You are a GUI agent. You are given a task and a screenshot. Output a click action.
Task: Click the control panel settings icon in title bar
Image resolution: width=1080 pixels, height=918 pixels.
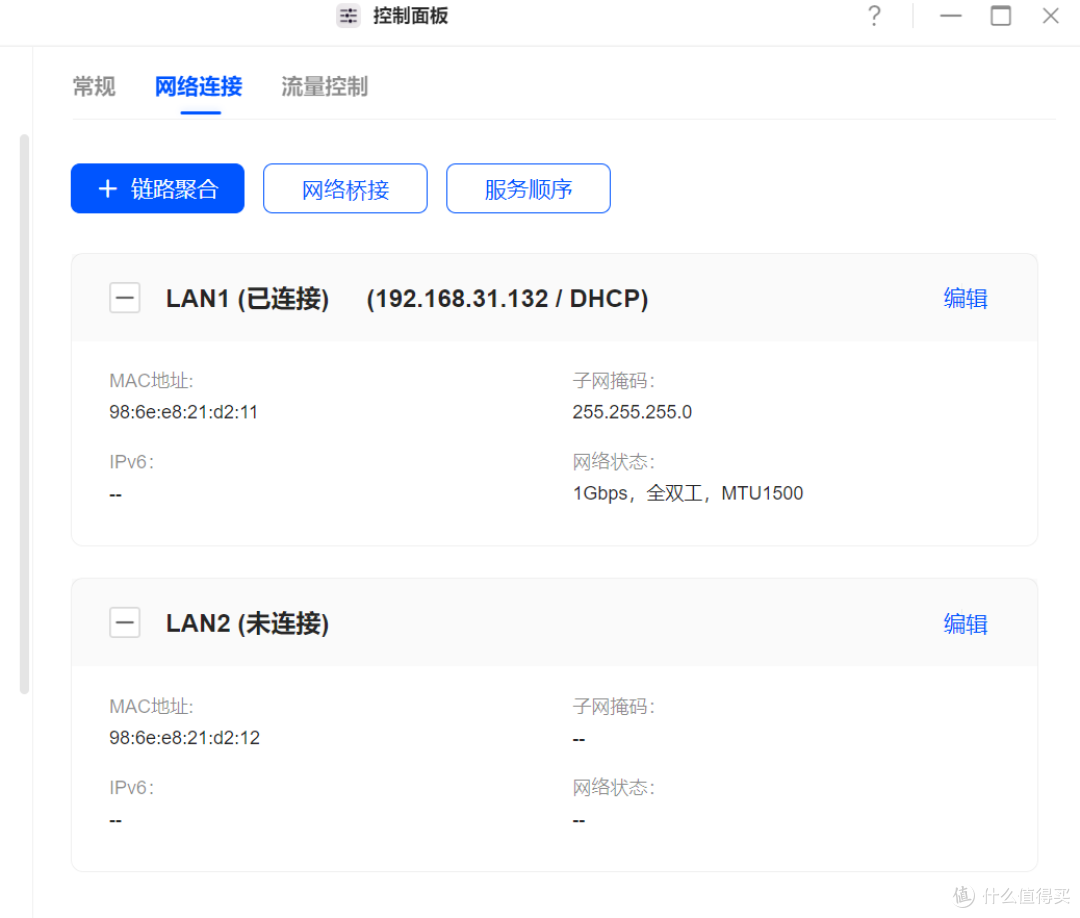coord(349,15)
